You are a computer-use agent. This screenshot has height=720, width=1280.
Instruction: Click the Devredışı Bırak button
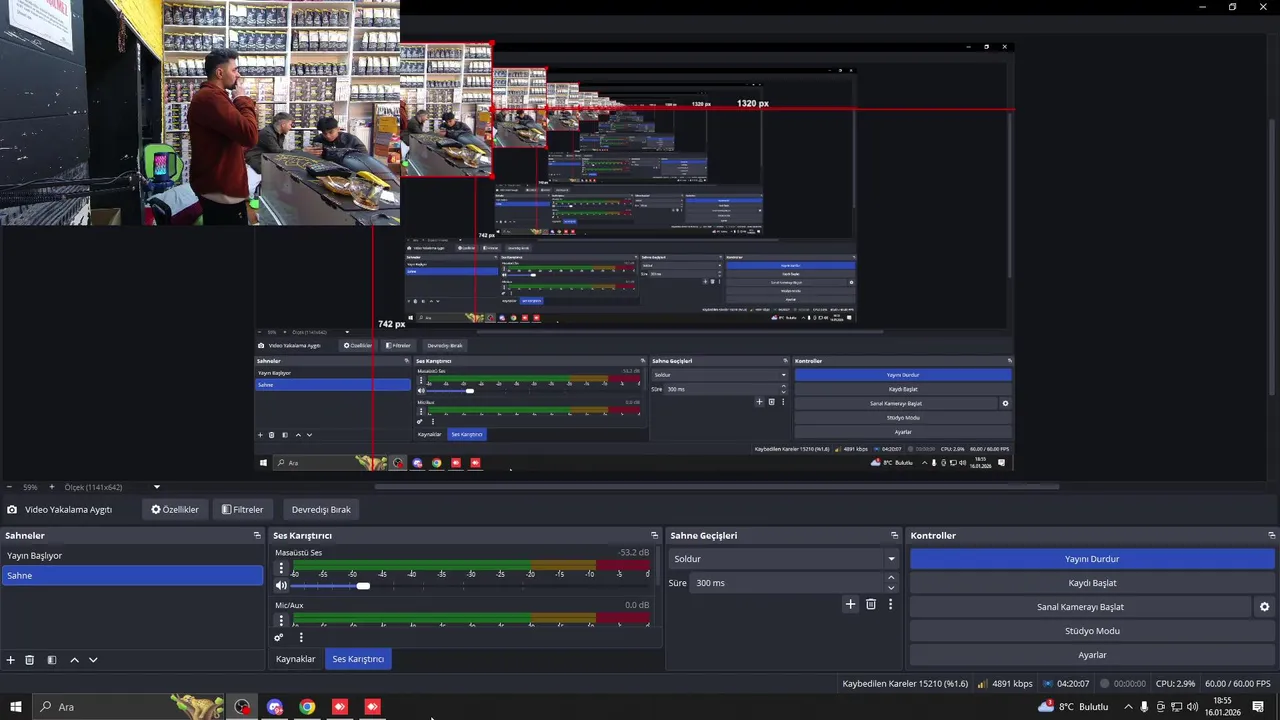coord(321,509)
